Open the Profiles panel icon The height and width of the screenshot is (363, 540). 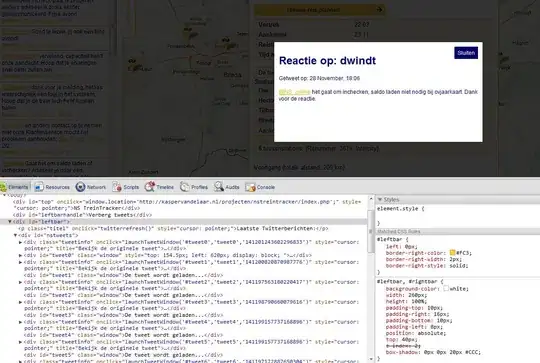(184, 187)
